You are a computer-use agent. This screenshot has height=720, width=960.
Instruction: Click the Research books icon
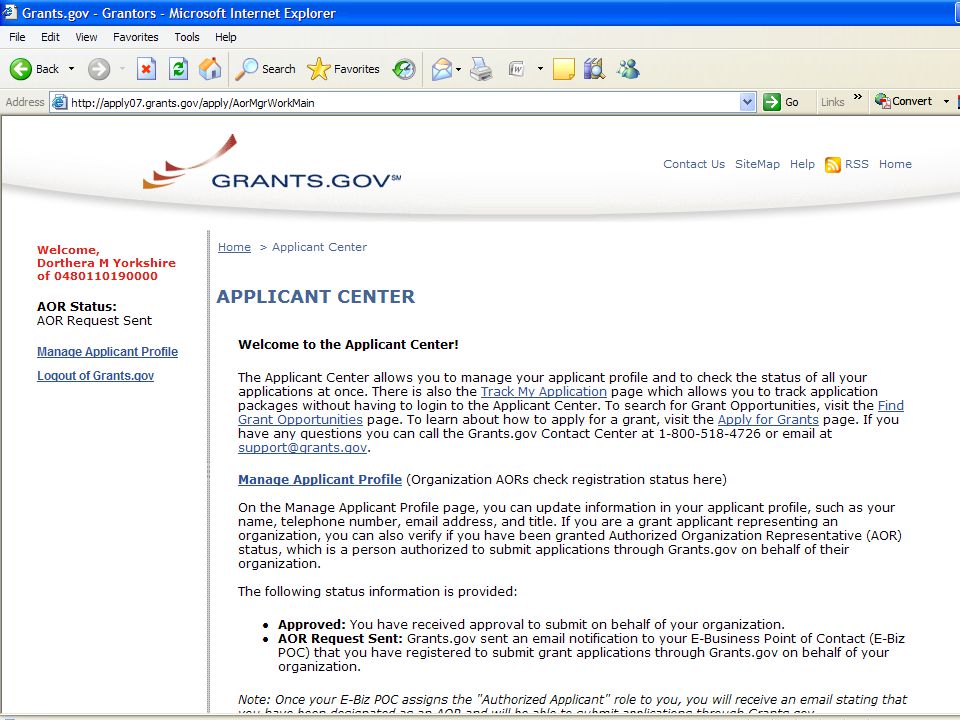[594, 69]
